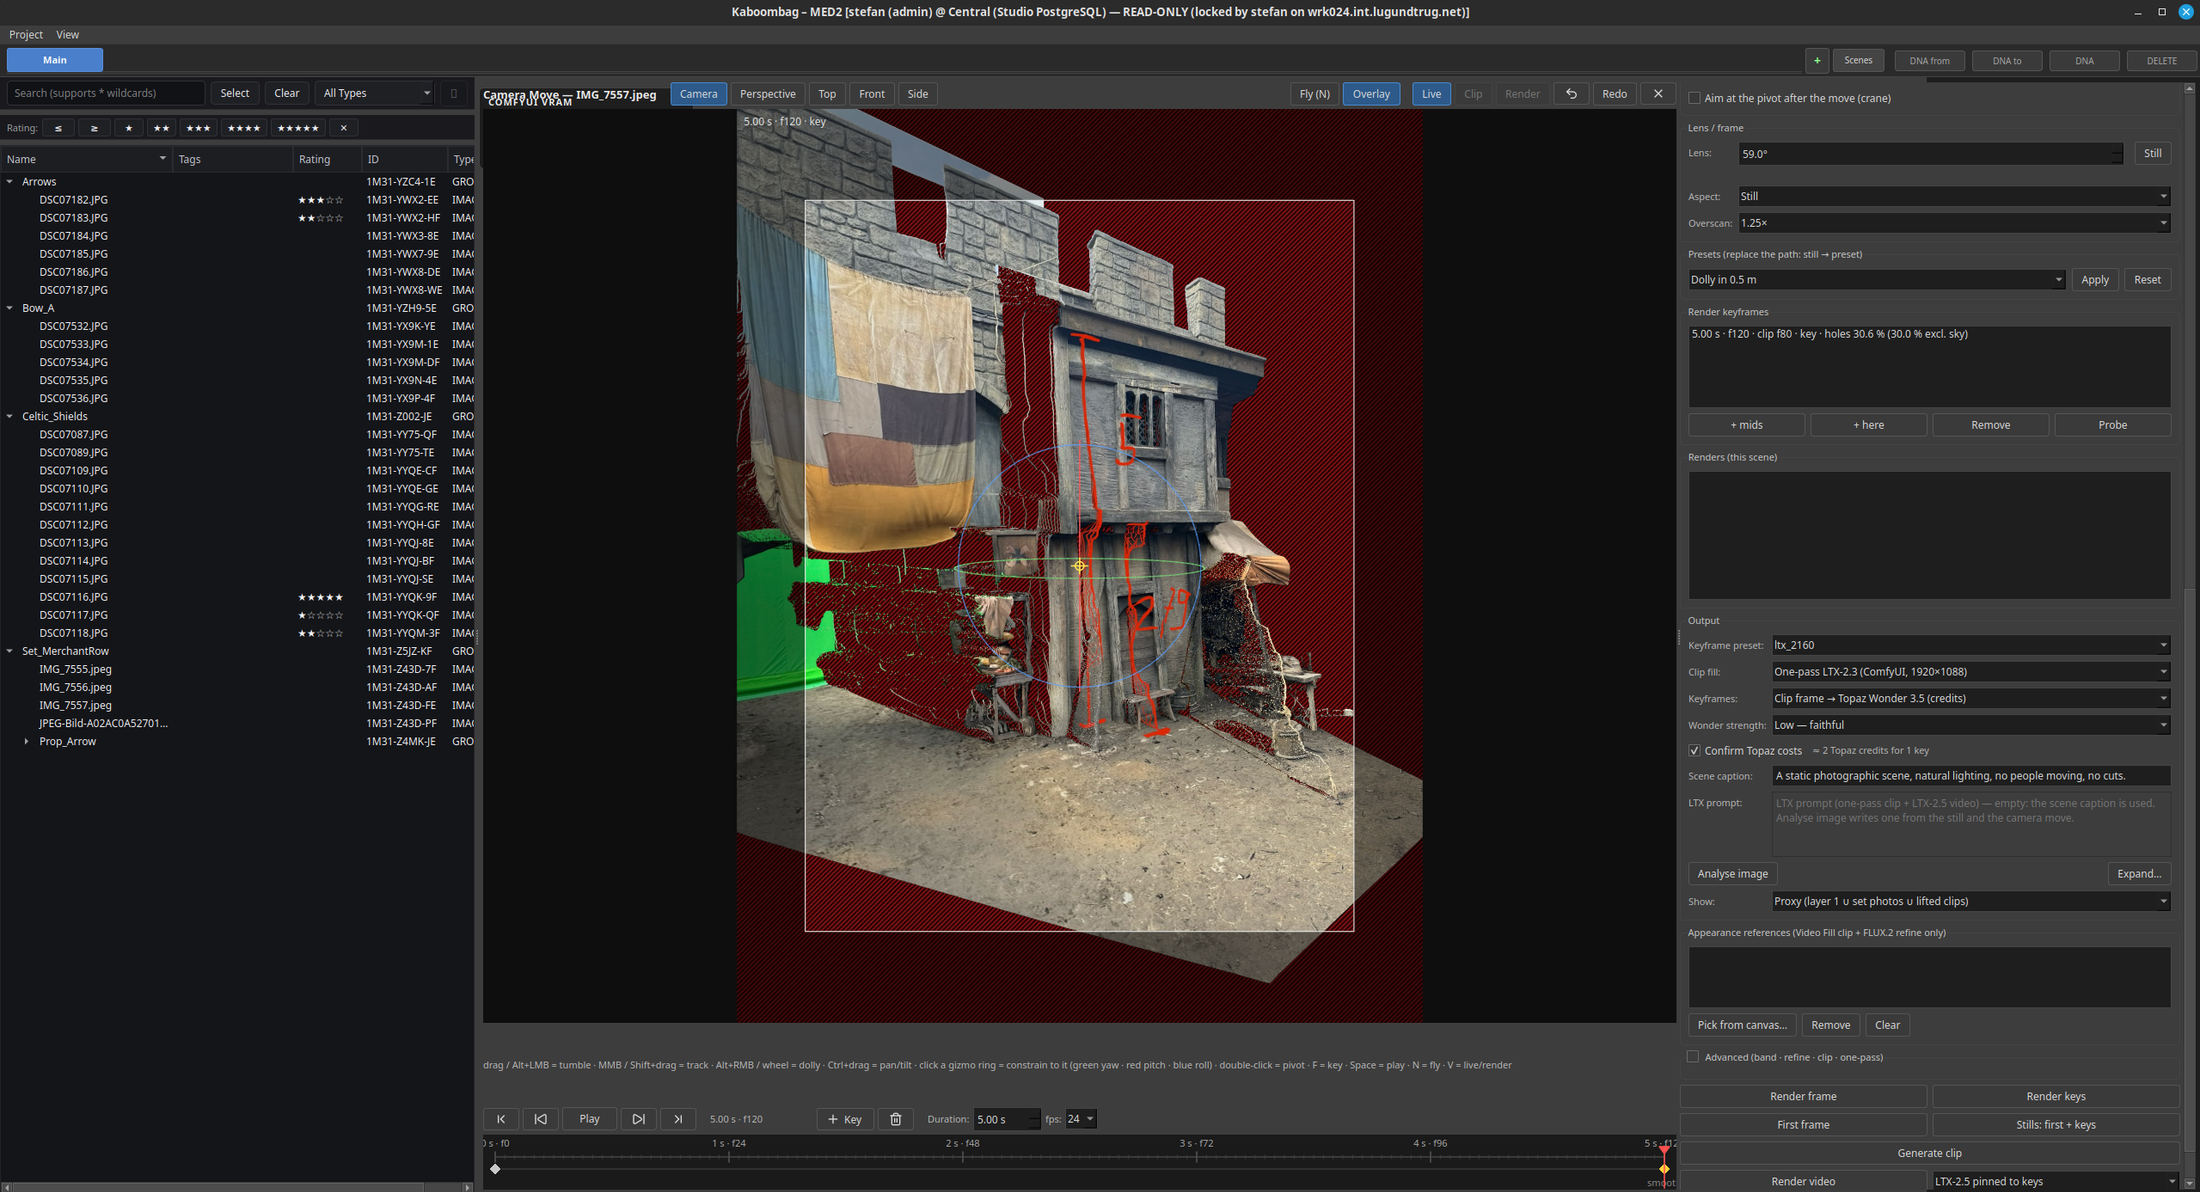Open the Aspect dropdown
Image resolution: width=2200 pixels, height=1192 pixels.
1953,196
